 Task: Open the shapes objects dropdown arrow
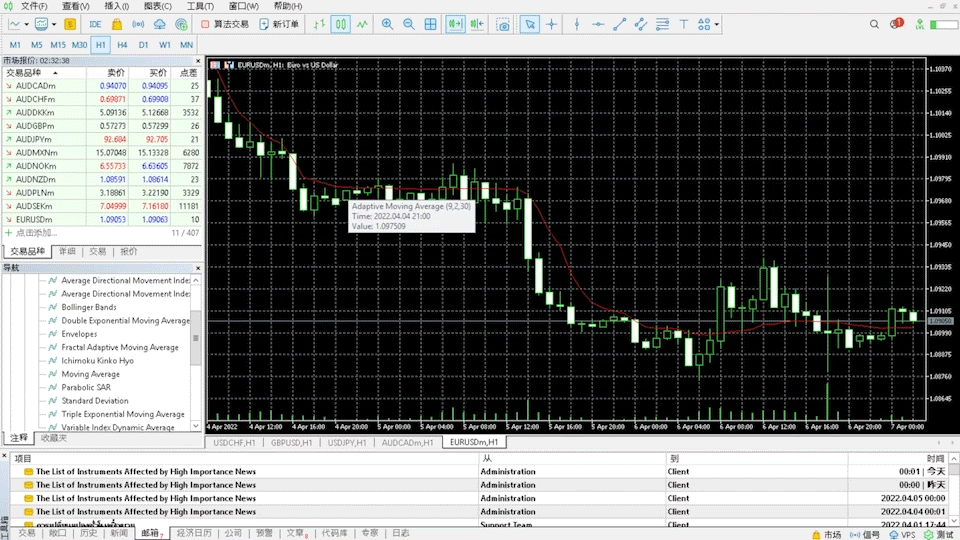pos(717,24)
